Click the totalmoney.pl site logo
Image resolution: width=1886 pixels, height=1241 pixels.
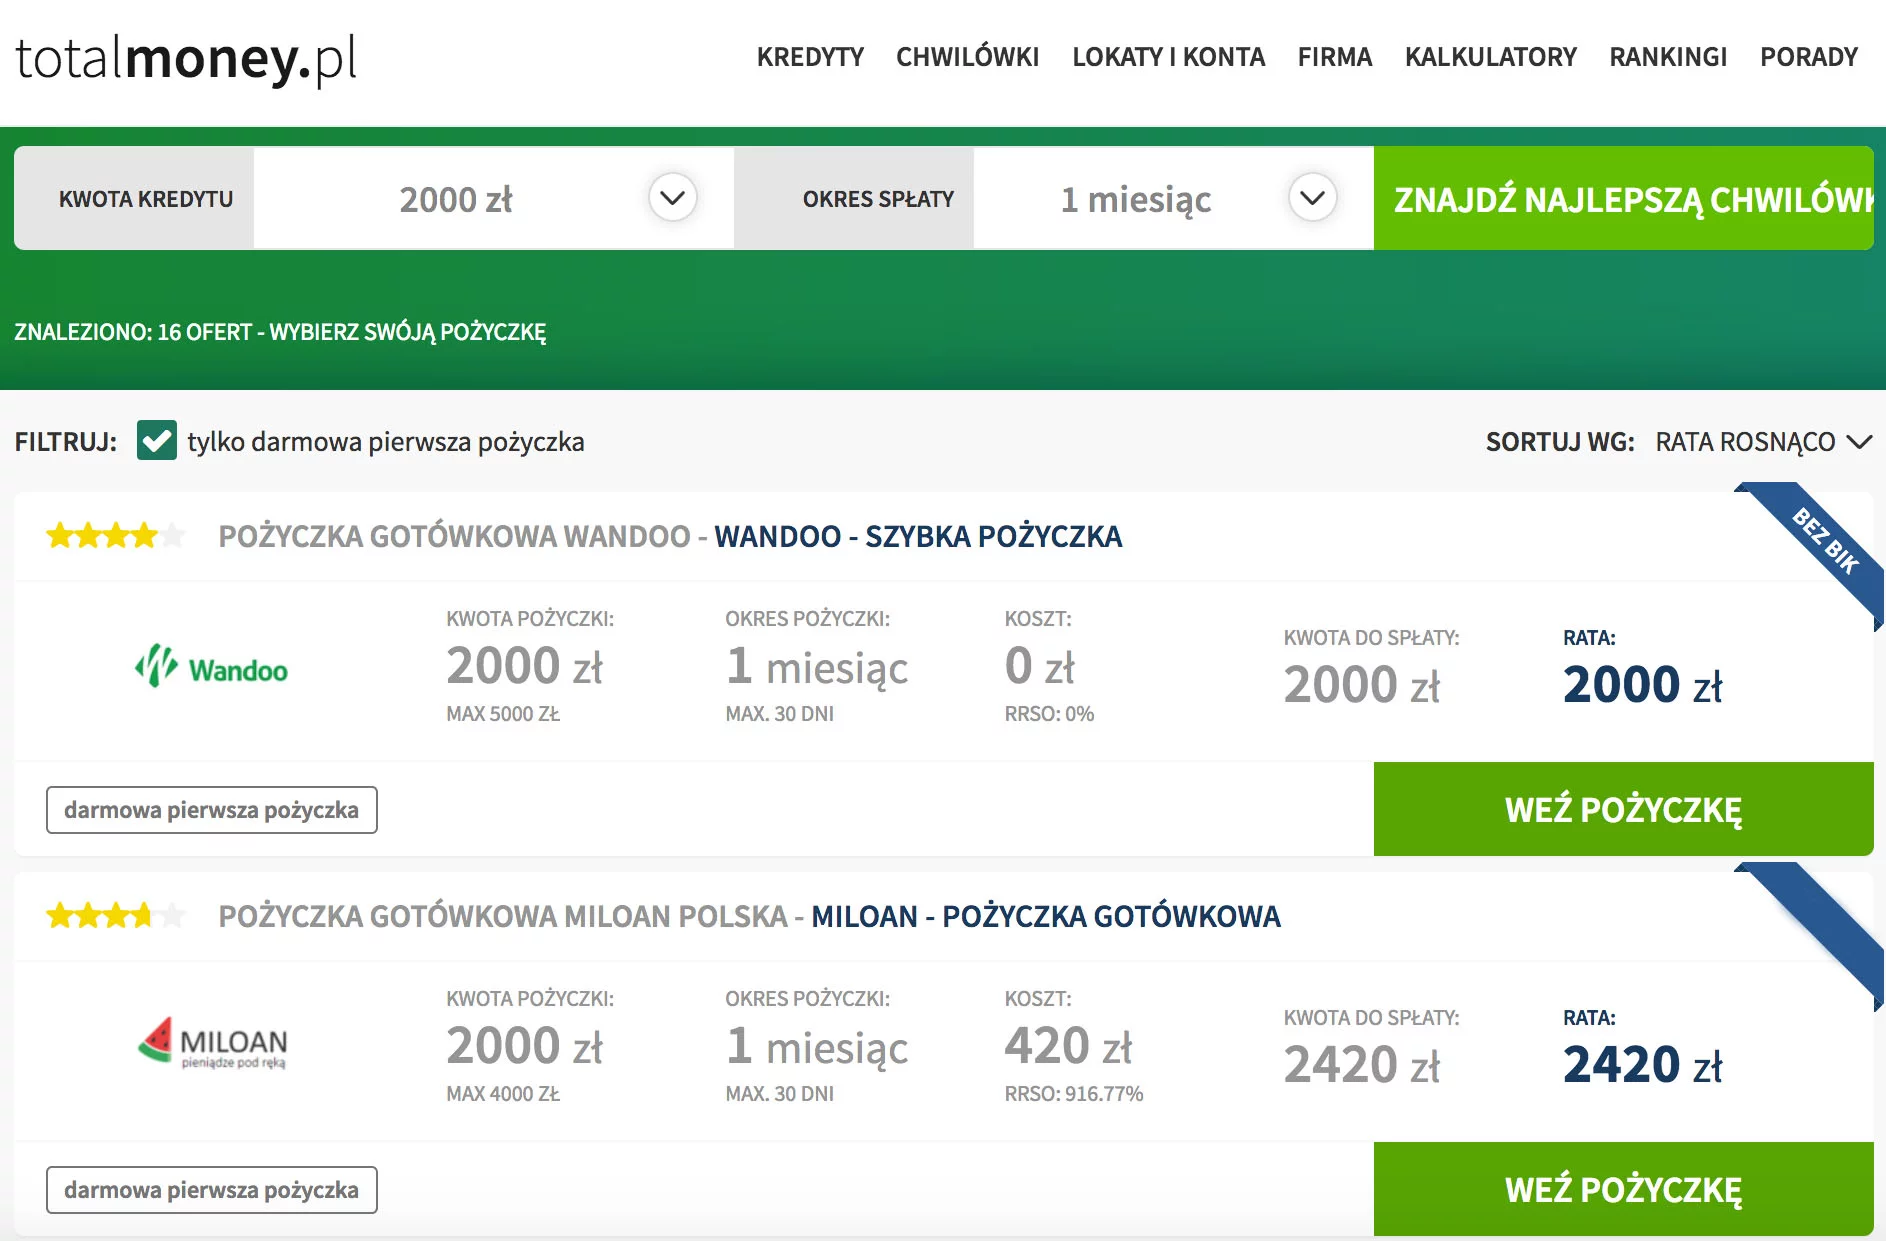(x=186, y=59)
